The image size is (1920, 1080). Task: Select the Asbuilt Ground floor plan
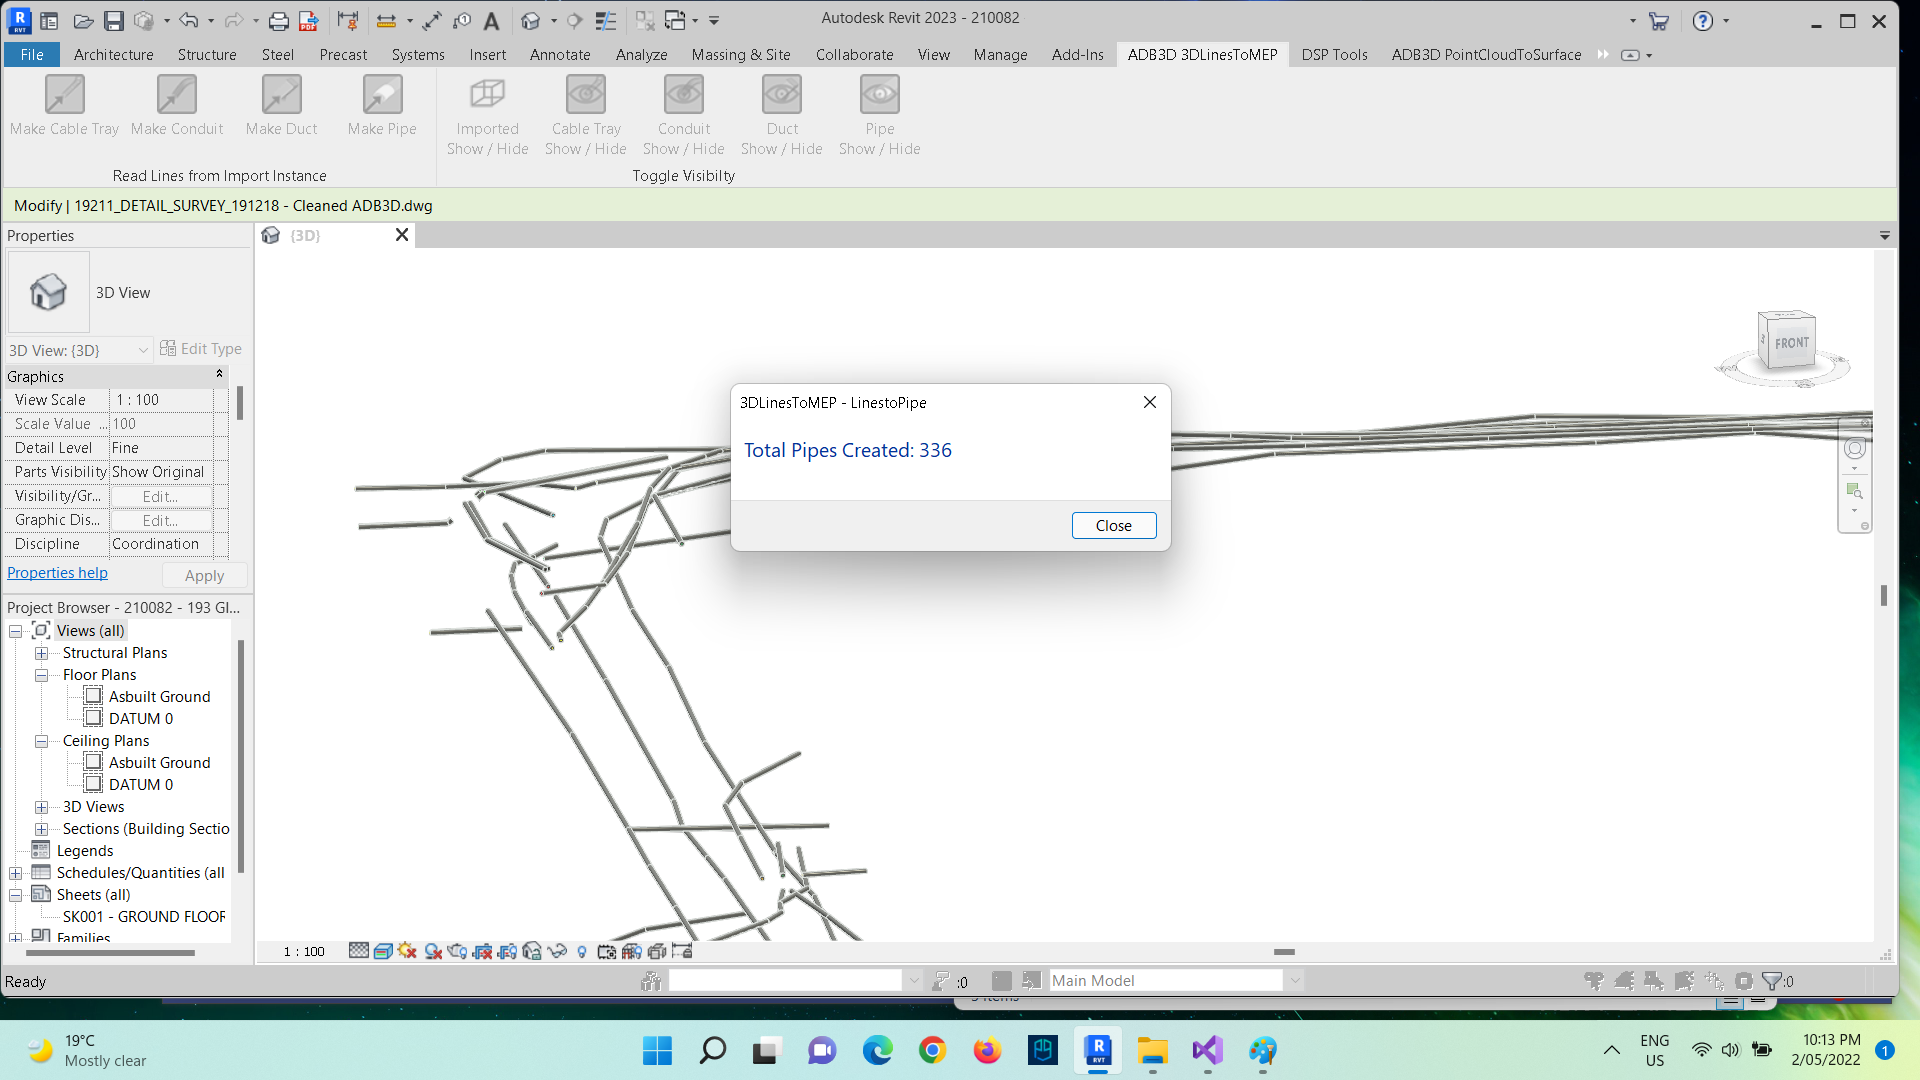click(x=159, y=697)
